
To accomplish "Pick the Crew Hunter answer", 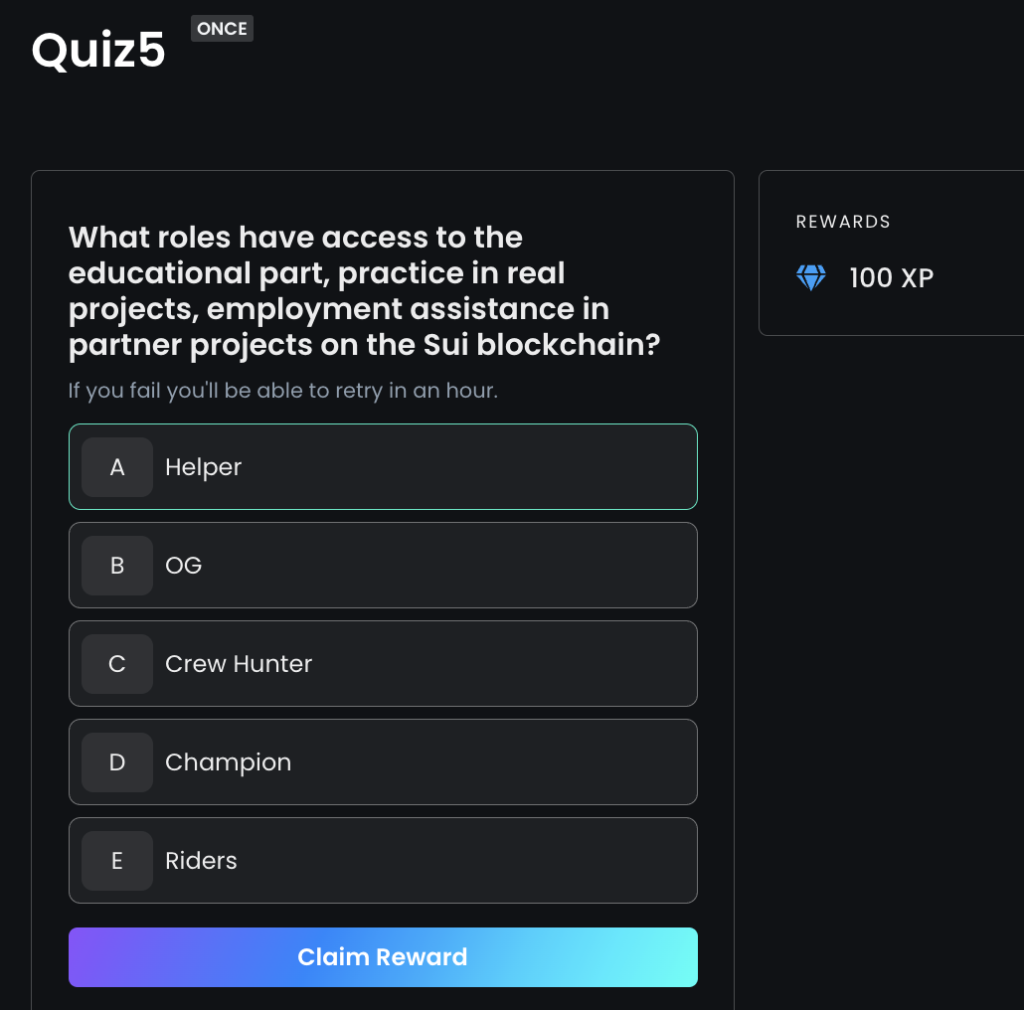I will 383,664.
